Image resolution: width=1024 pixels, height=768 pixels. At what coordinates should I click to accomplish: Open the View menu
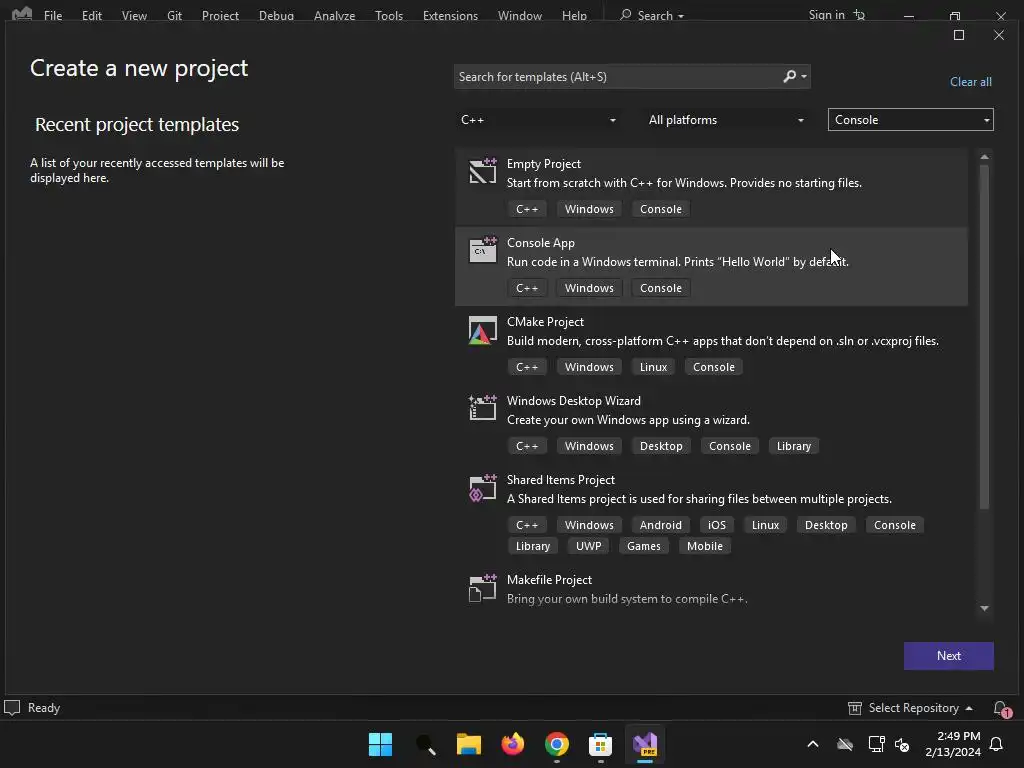coord(134,15)
